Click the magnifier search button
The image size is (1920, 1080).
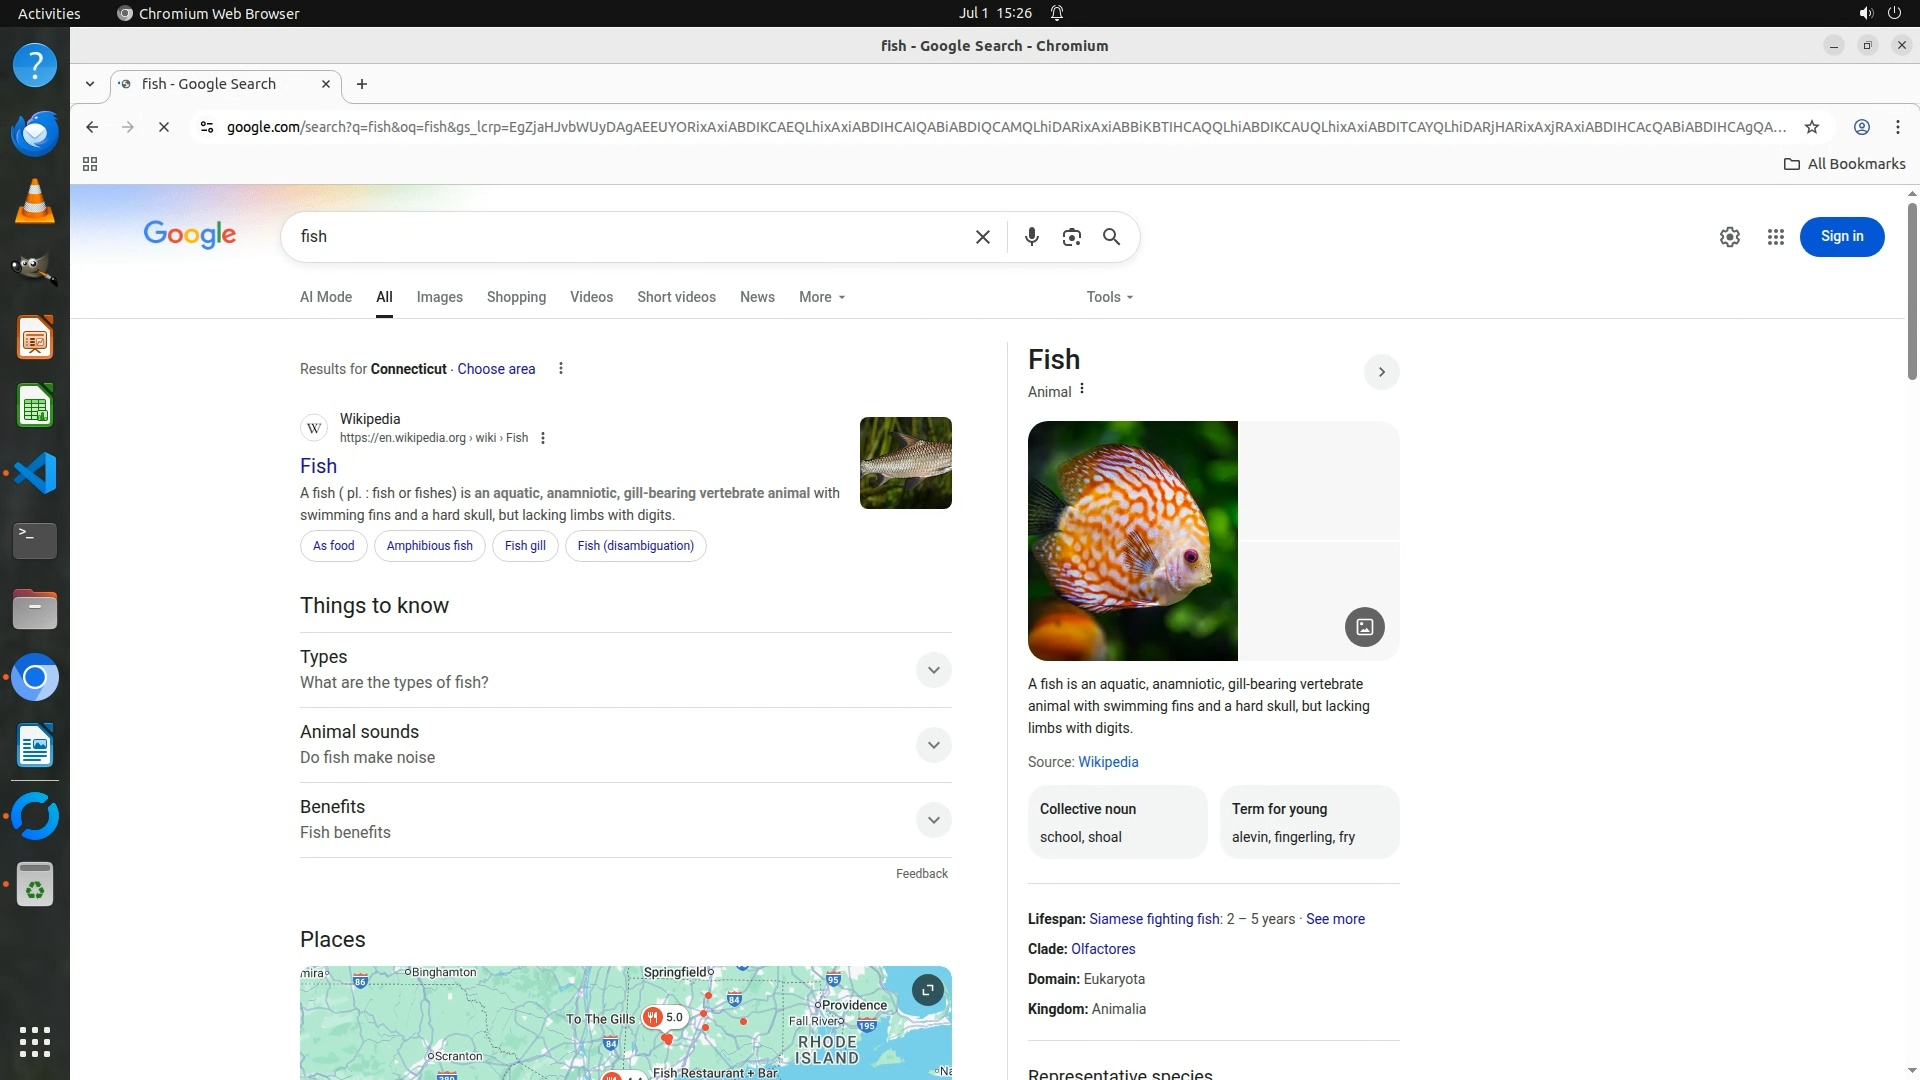[x=1111, y=237]
